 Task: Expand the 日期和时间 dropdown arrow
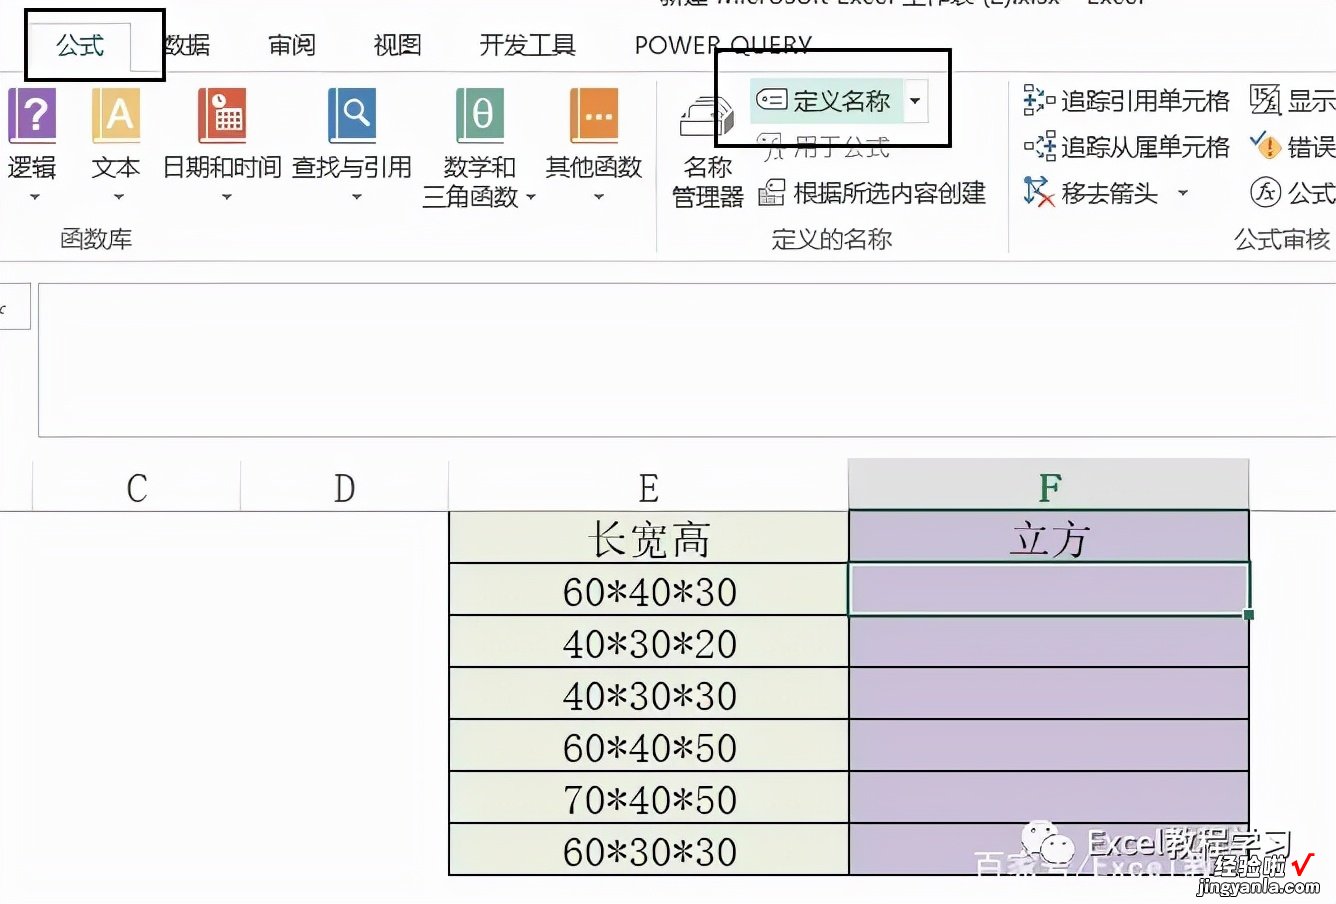click(x=226, y=198)
